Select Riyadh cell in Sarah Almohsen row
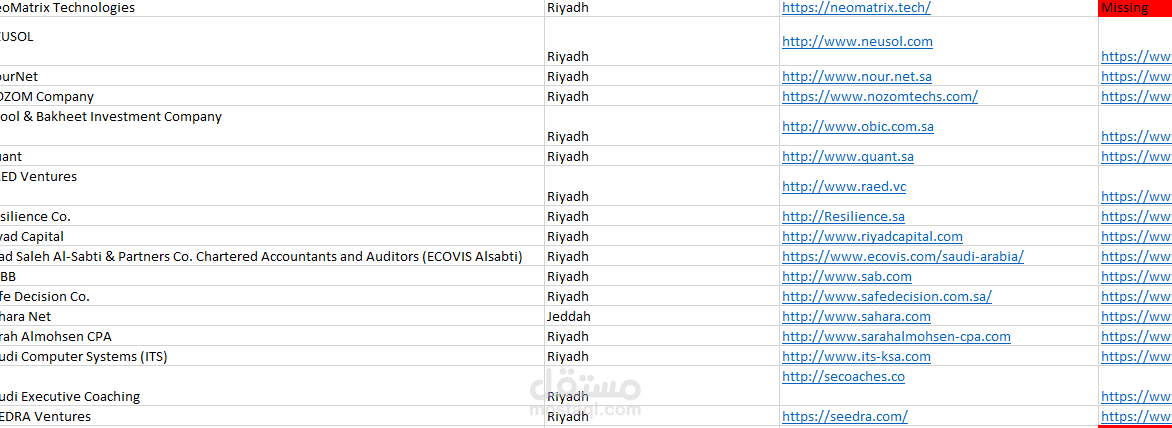The image size is (1172, 428). click(x=661, y=336)
